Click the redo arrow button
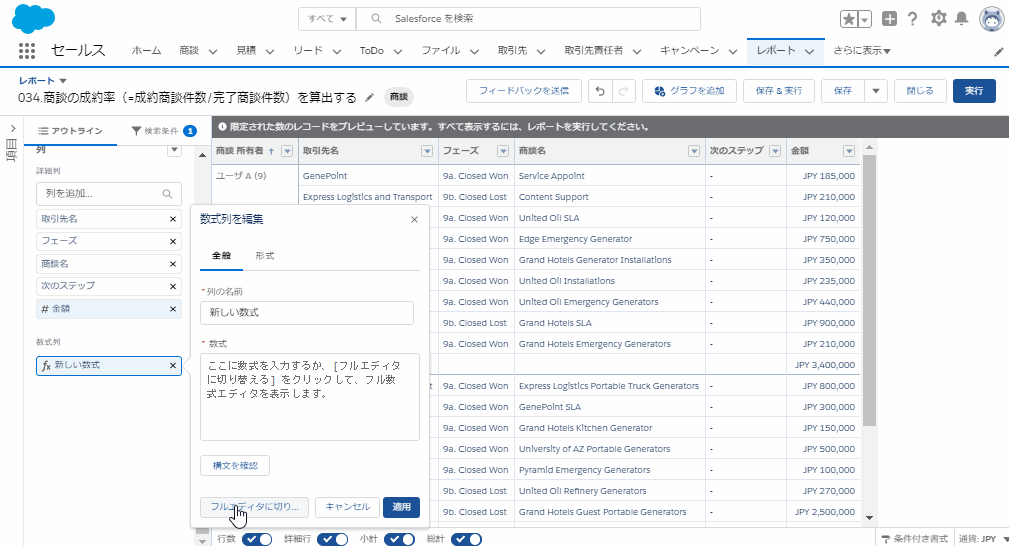 pos(623,91)
